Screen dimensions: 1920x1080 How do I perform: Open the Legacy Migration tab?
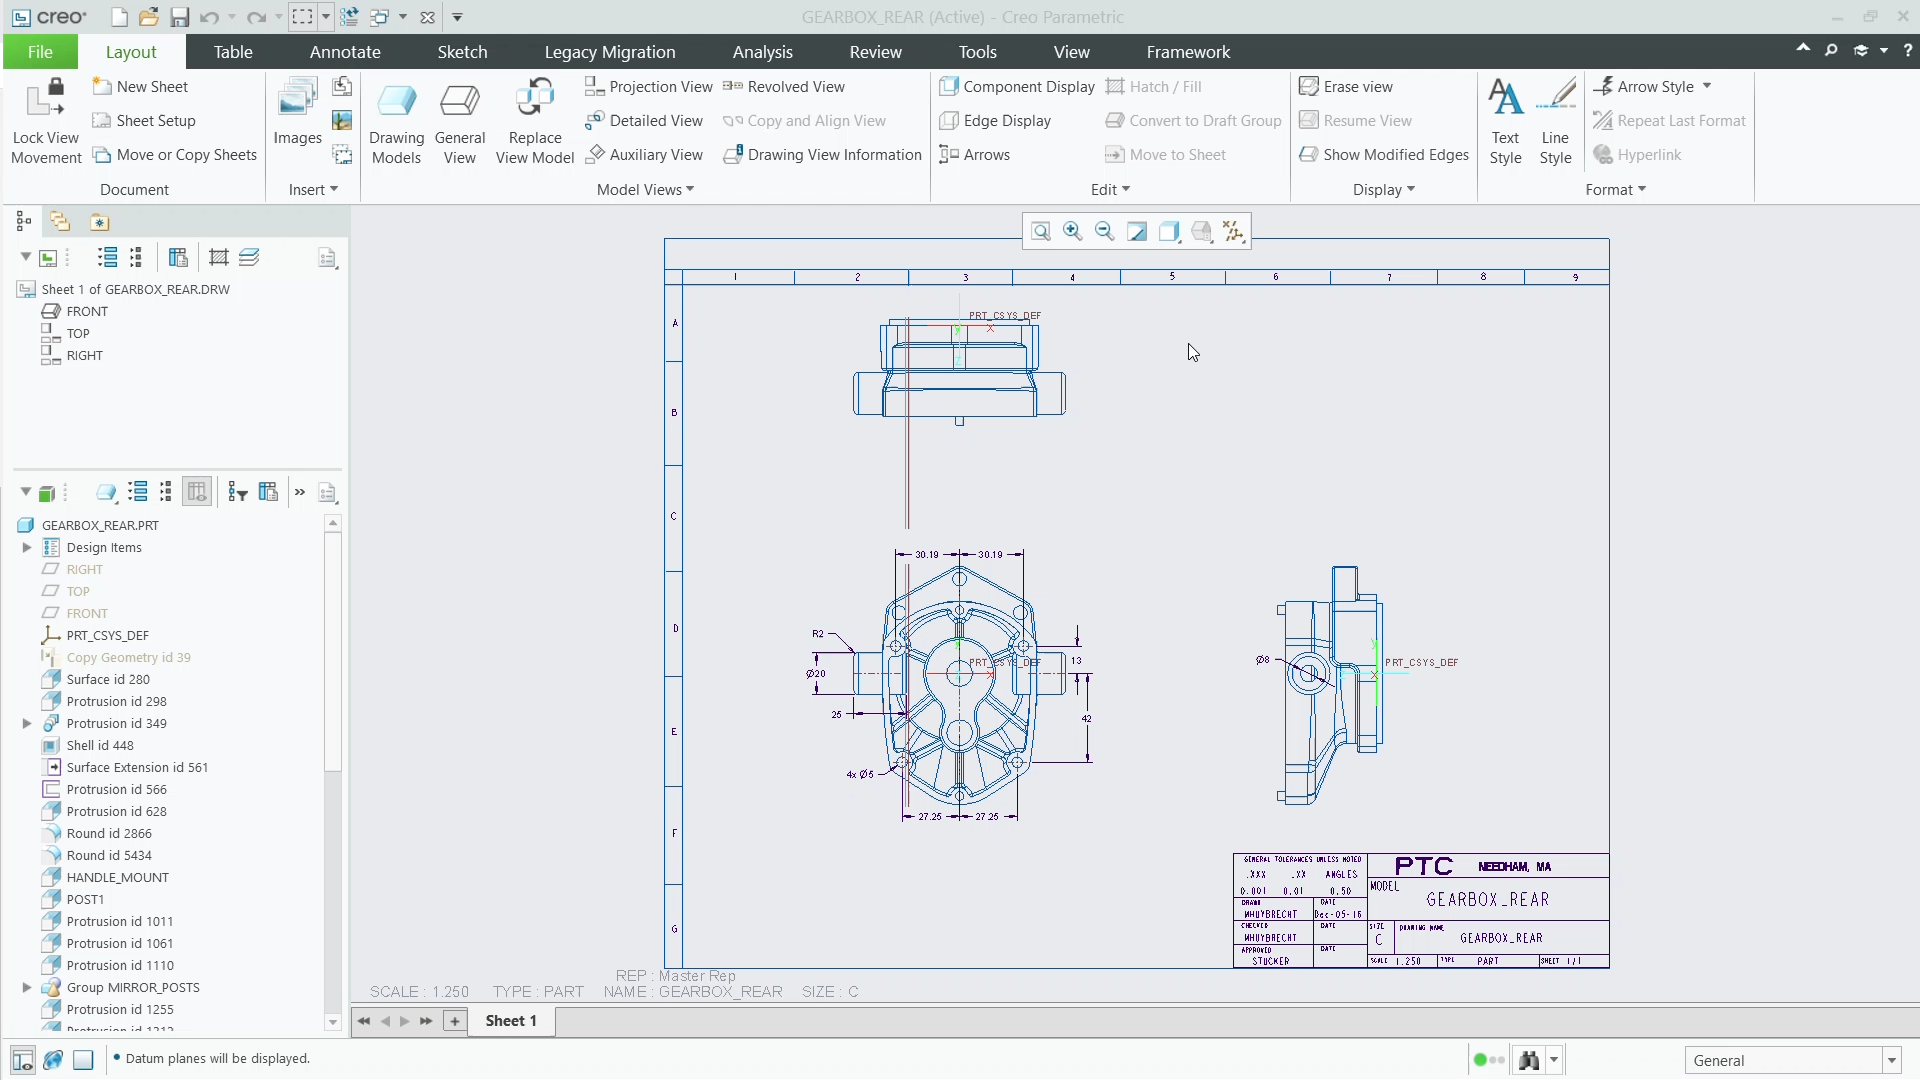coord(610,52)
